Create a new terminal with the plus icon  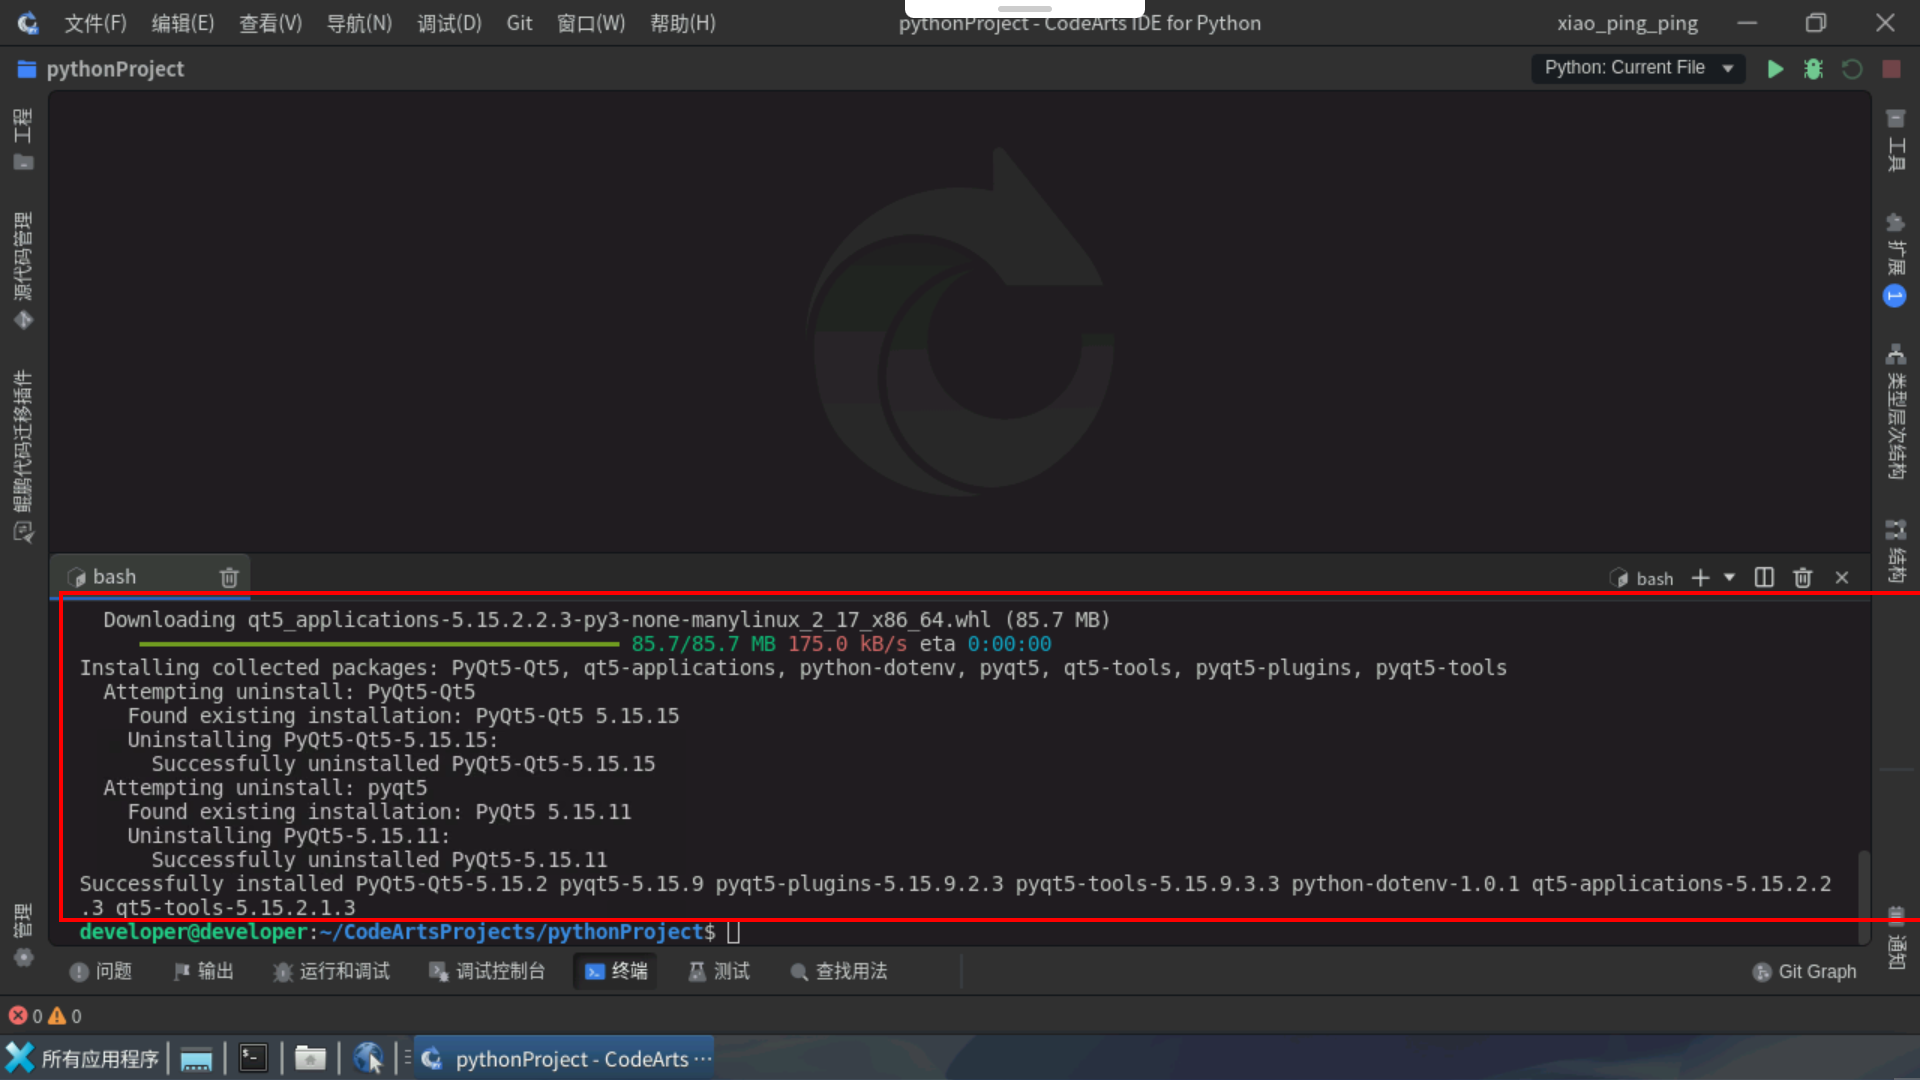pos(1701,577)
